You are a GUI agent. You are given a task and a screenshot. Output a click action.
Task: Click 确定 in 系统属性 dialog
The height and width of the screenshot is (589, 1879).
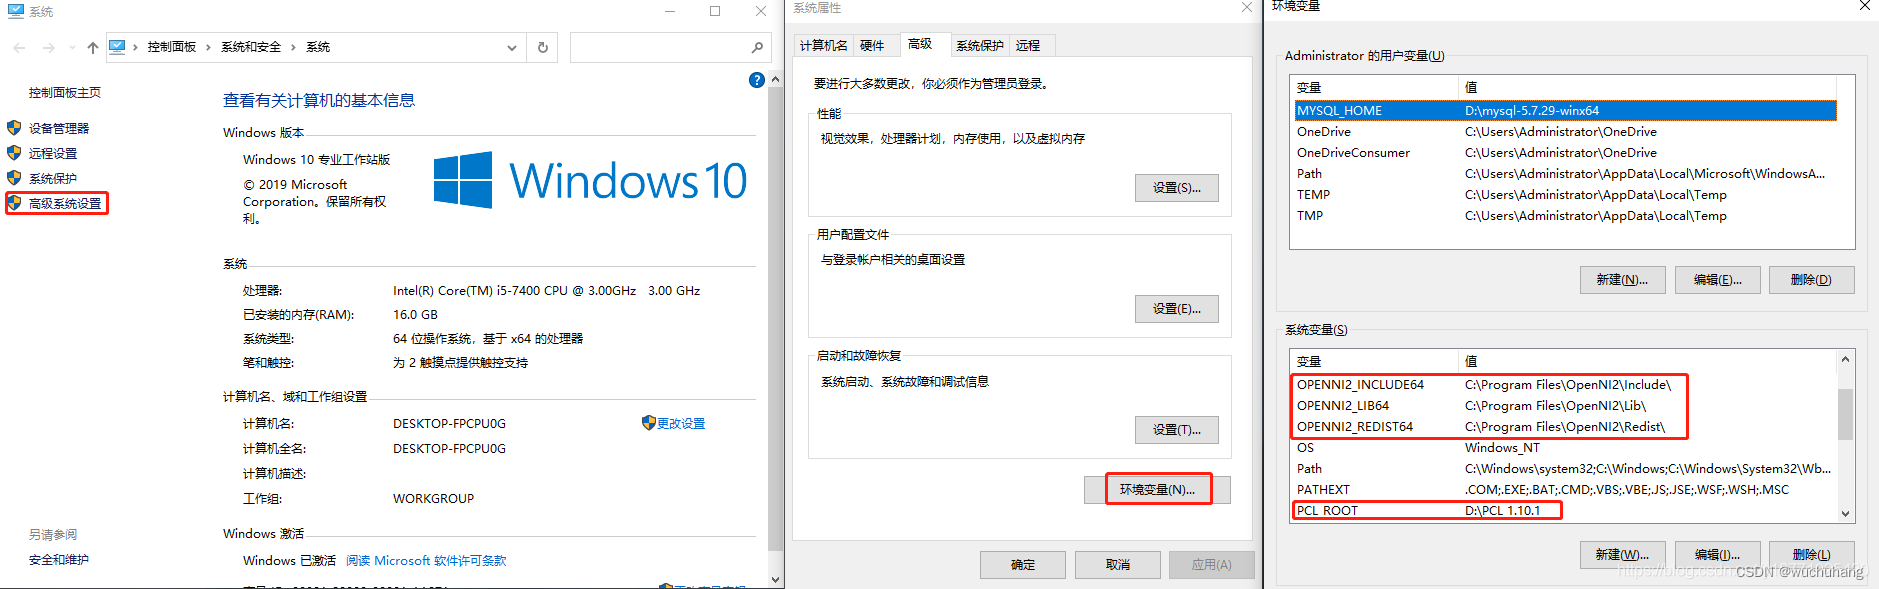(1023, 565)
